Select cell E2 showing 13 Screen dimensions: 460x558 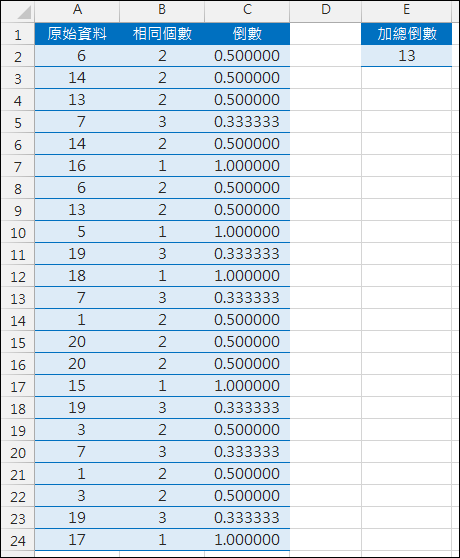406,56
